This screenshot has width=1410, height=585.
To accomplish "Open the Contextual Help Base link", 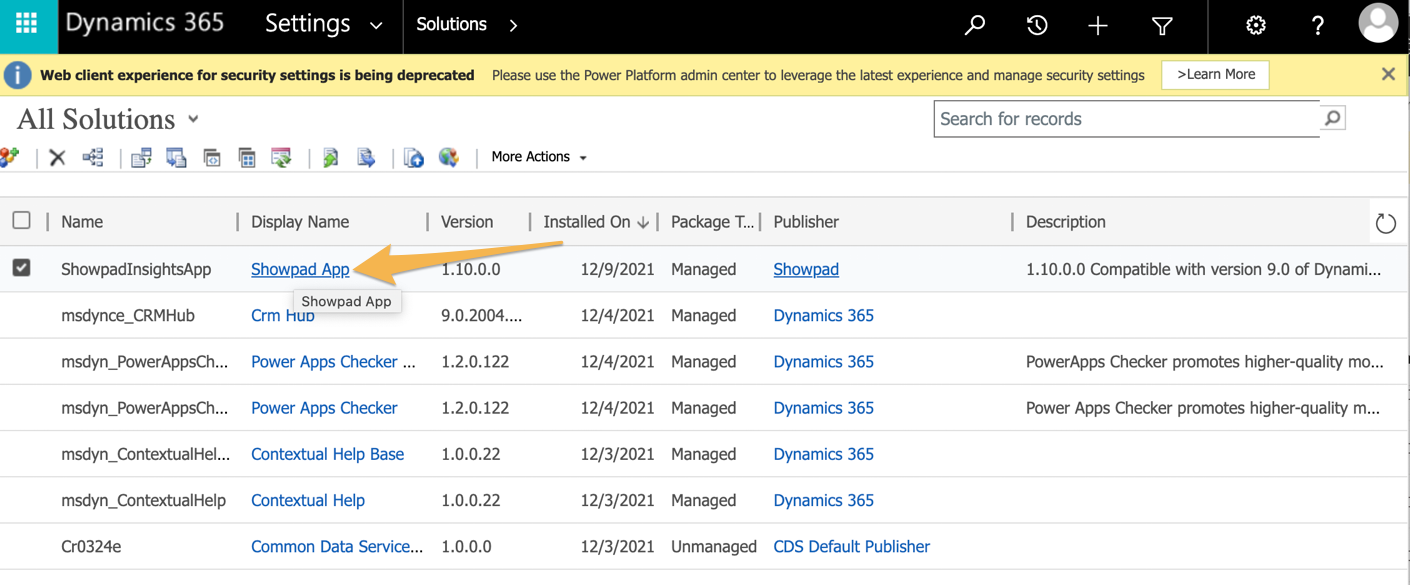I will click(327, 454).
